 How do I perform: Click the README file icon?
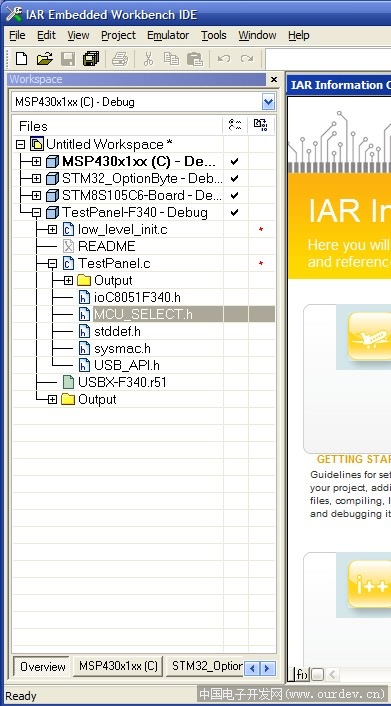coord(68,246)
